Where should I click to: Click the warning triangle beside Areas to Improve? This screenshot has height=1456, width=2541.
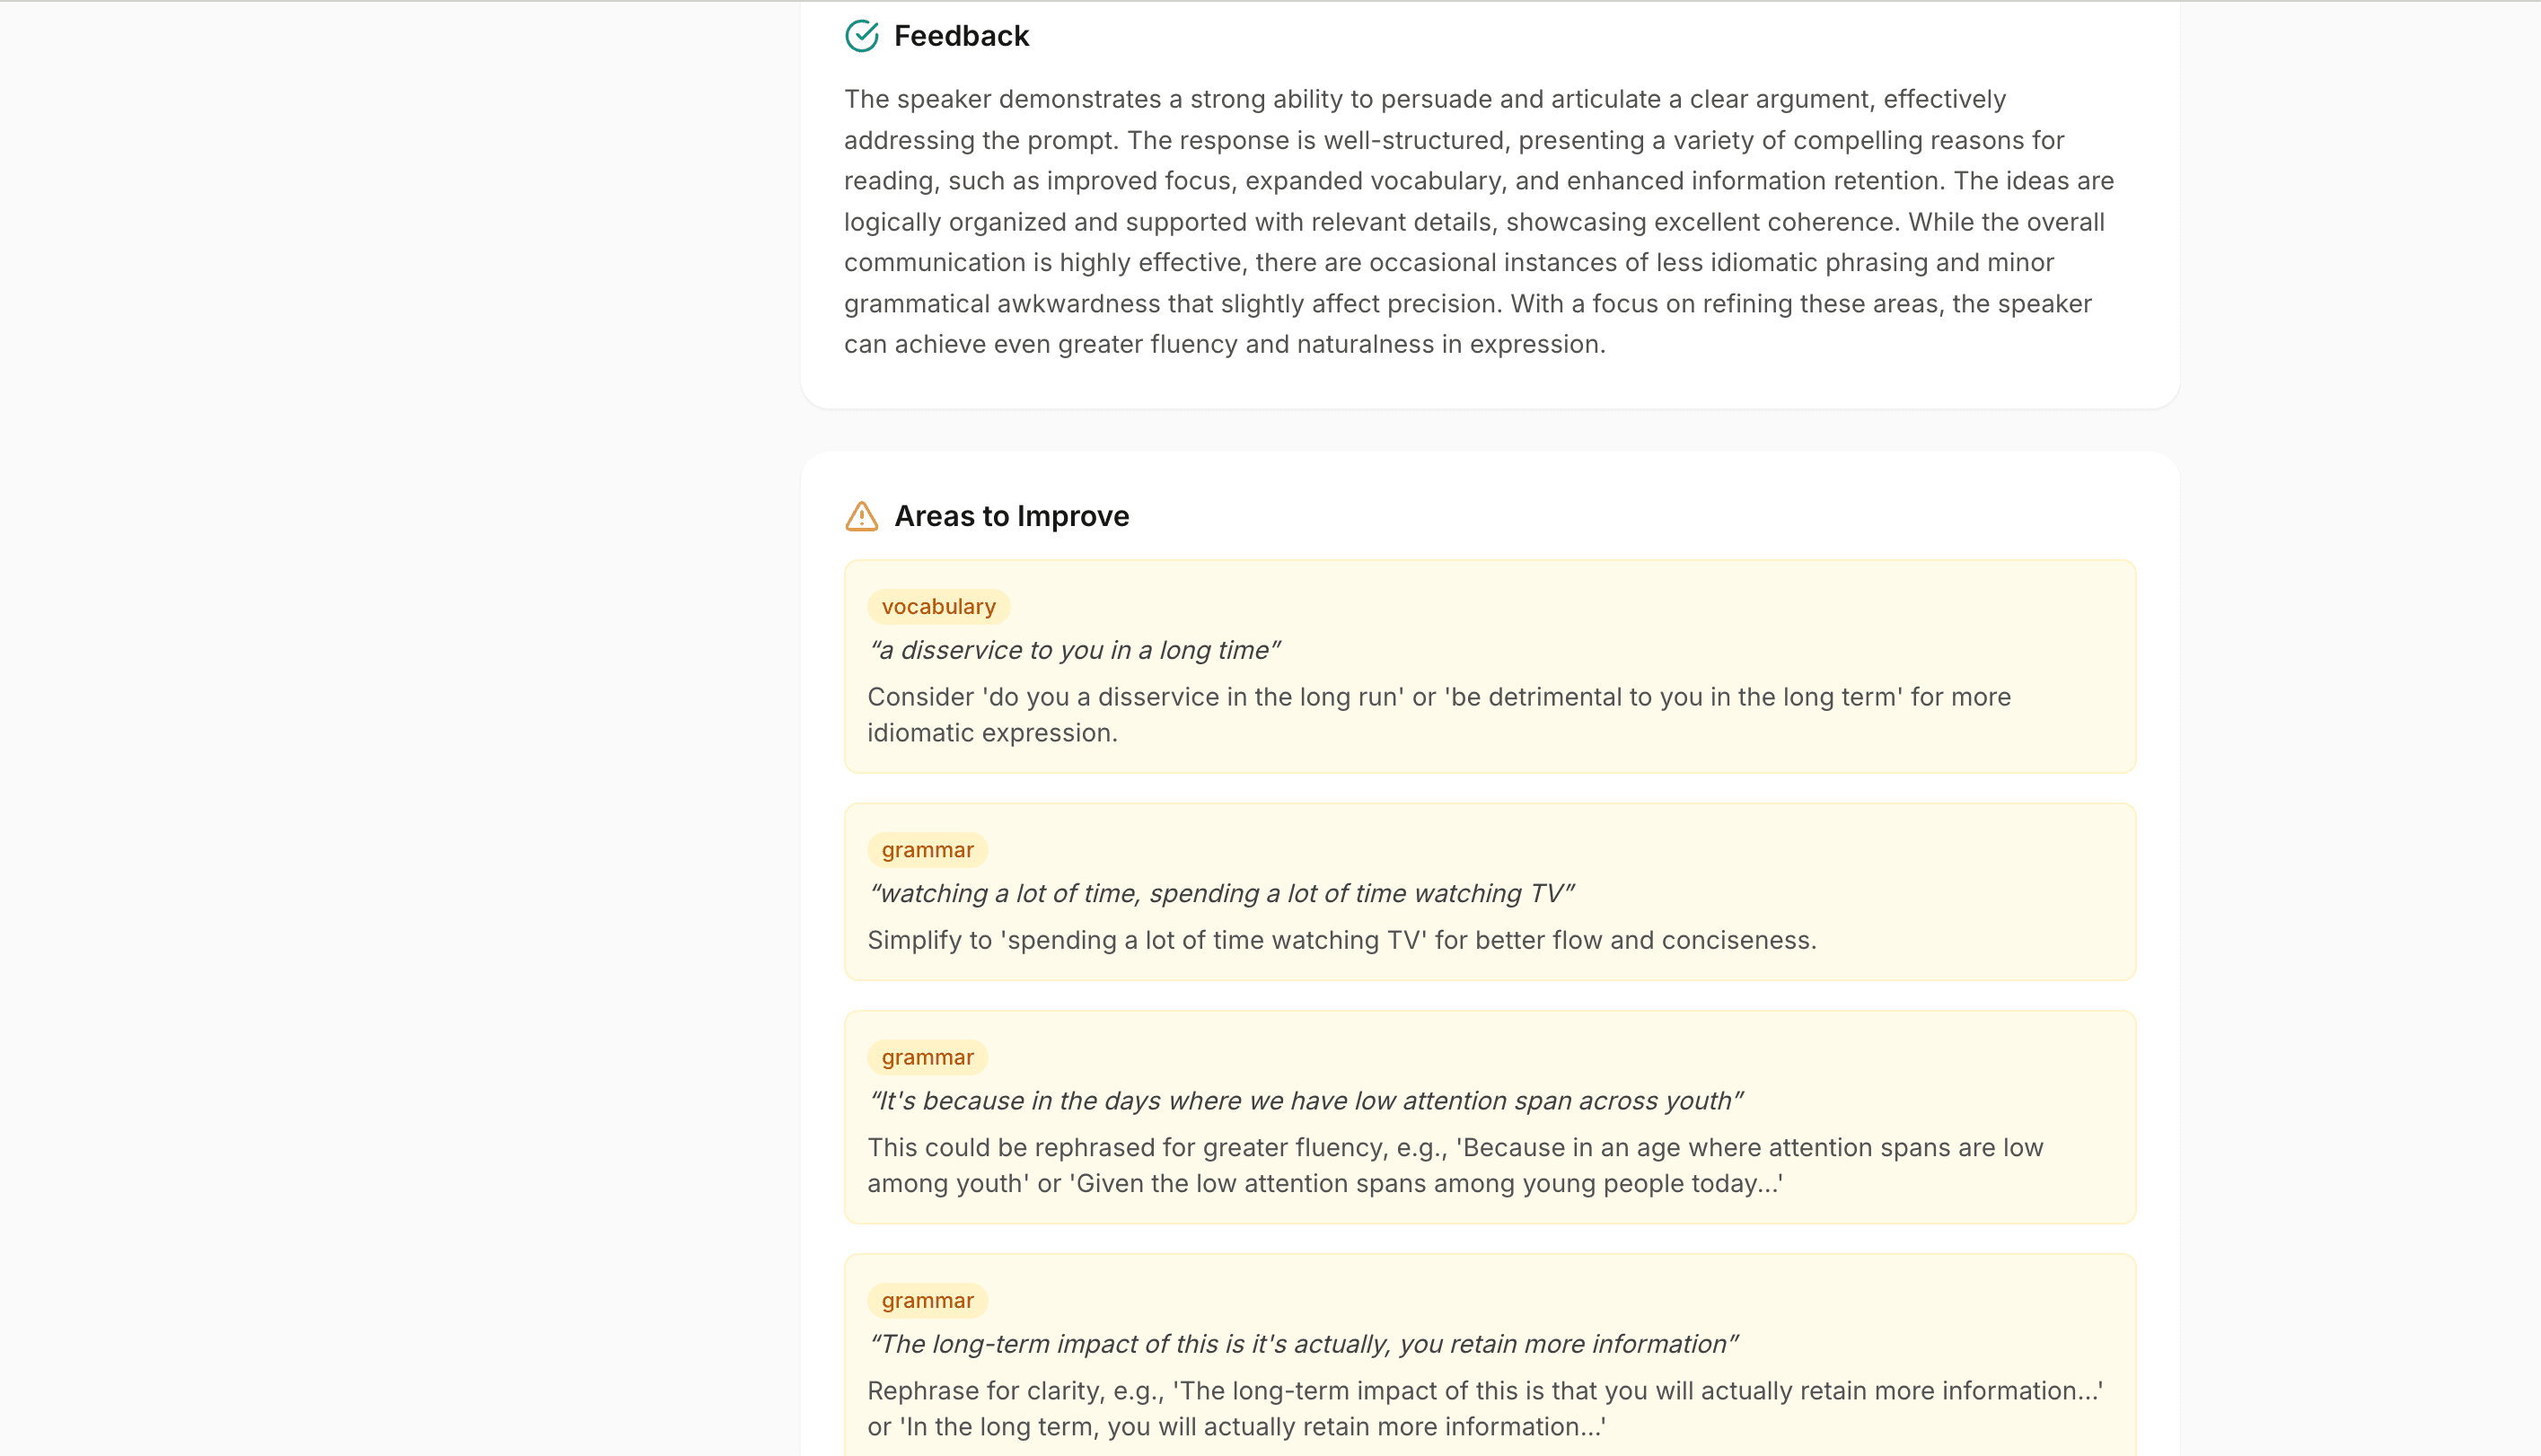pos(861,517)
